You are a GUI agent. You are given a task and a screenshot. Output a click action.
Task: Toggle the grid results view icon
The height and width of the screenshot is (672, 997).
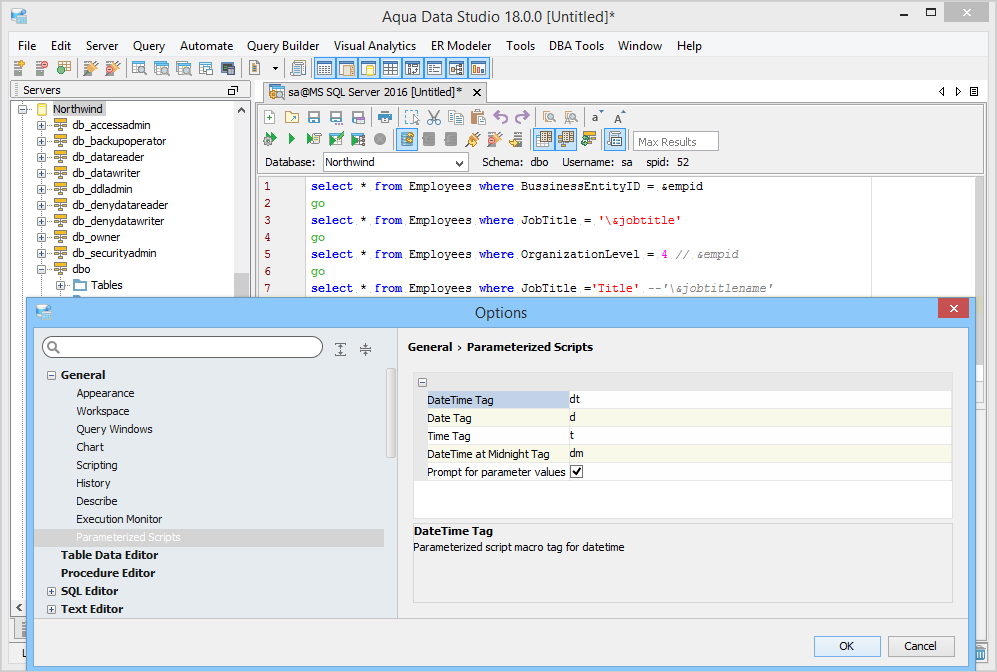[544, 139]
